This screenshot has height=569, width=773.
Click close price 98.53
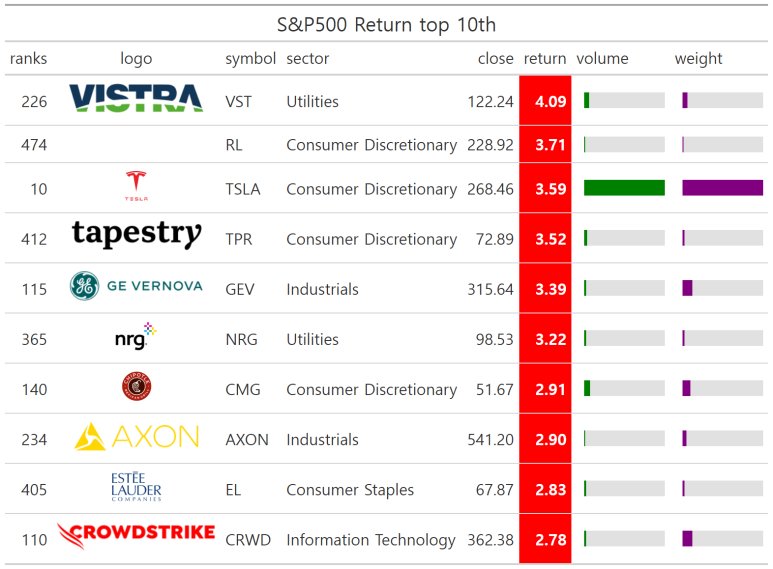coord(494,340)
